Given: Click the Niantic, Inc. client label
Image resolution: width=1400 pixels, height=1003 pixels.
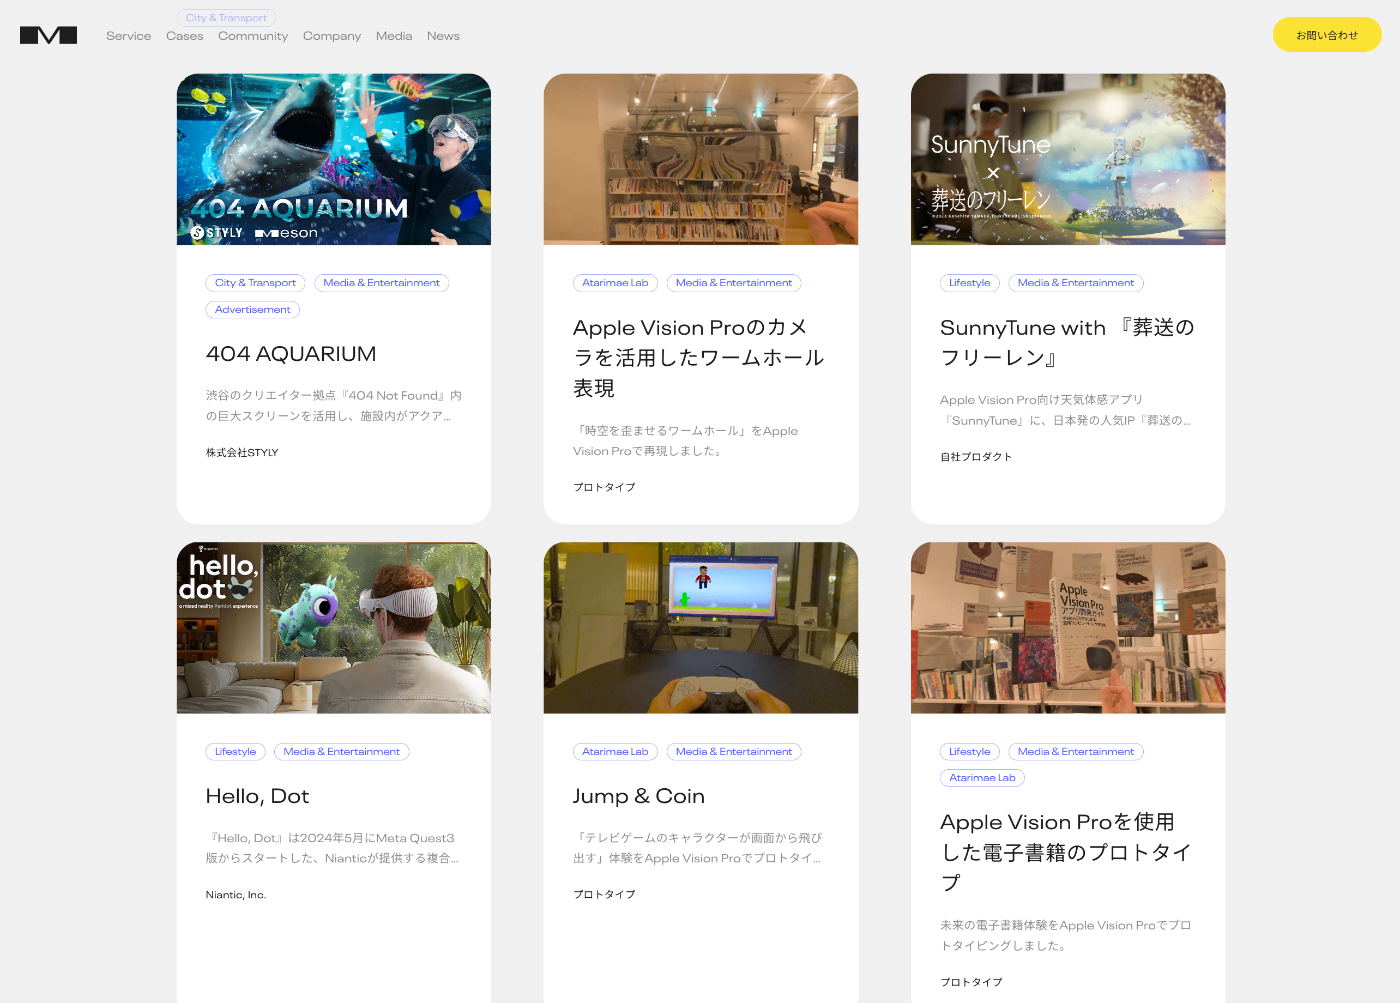Looking at the screenshot, I should click(x=236, y=895).
